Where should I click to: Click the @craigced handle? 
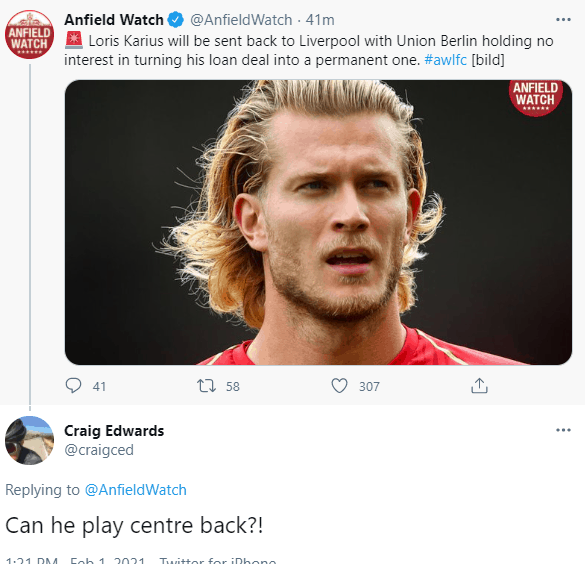pyautogui.click(x=99, y=450)
